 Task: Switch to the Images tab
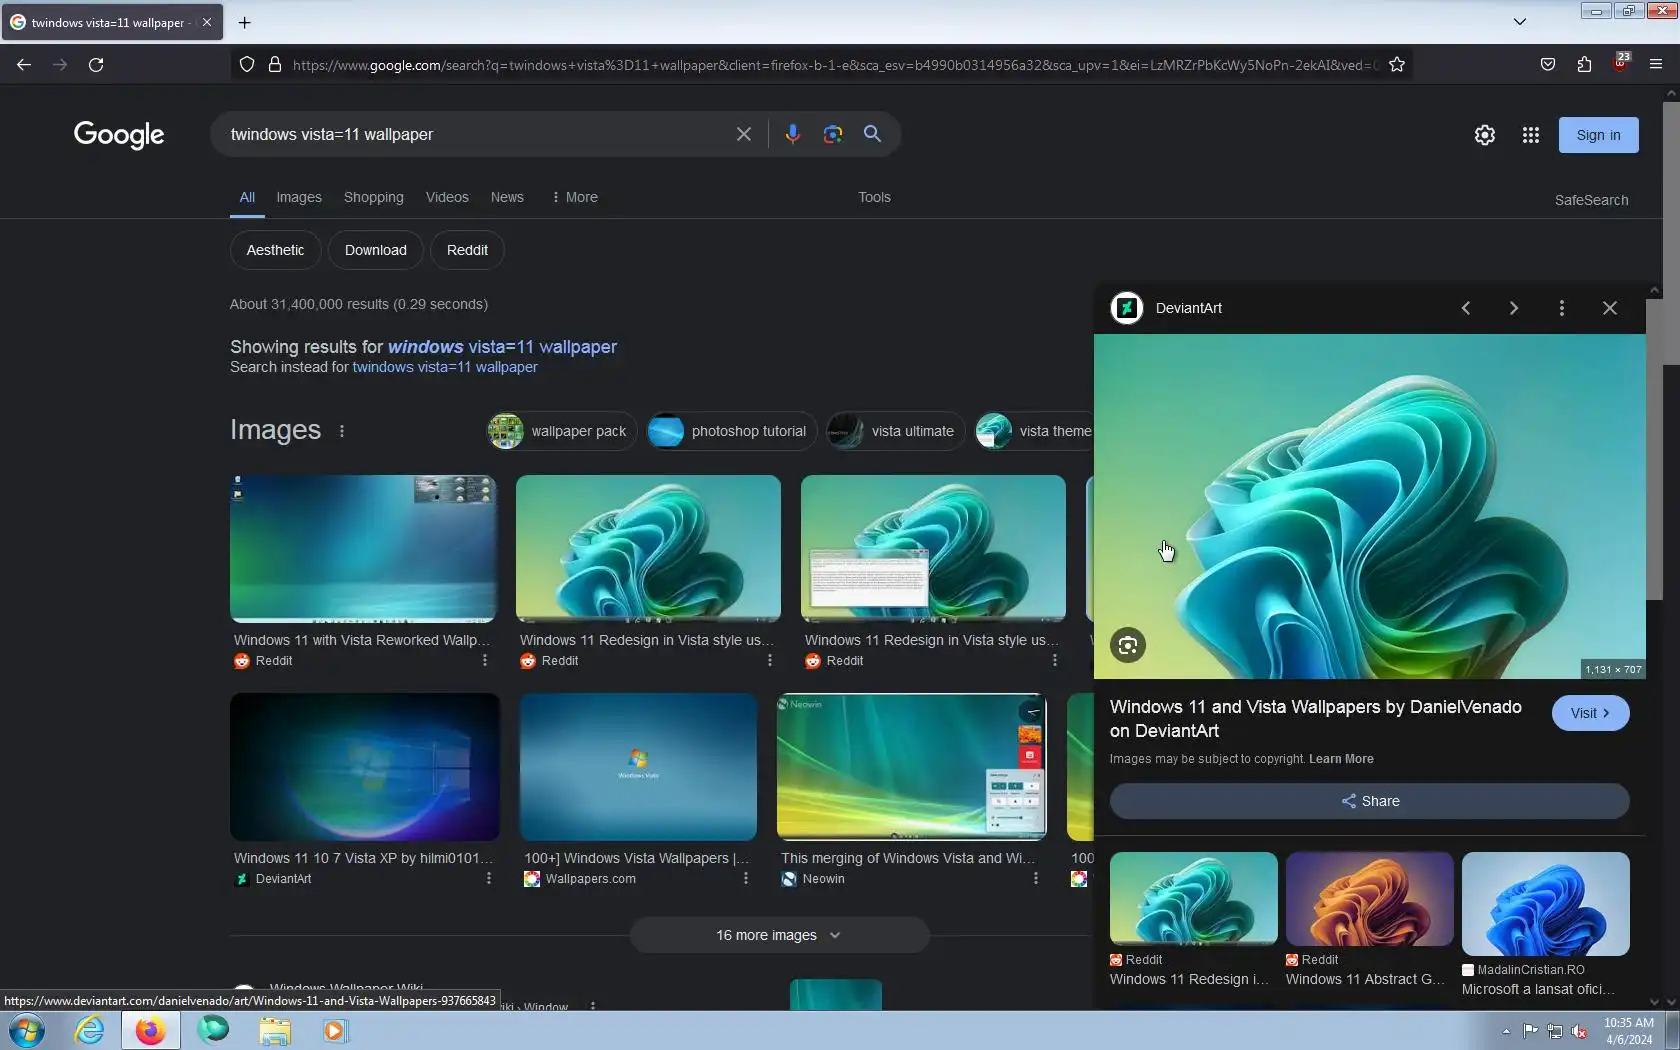(x=299, y=197)
